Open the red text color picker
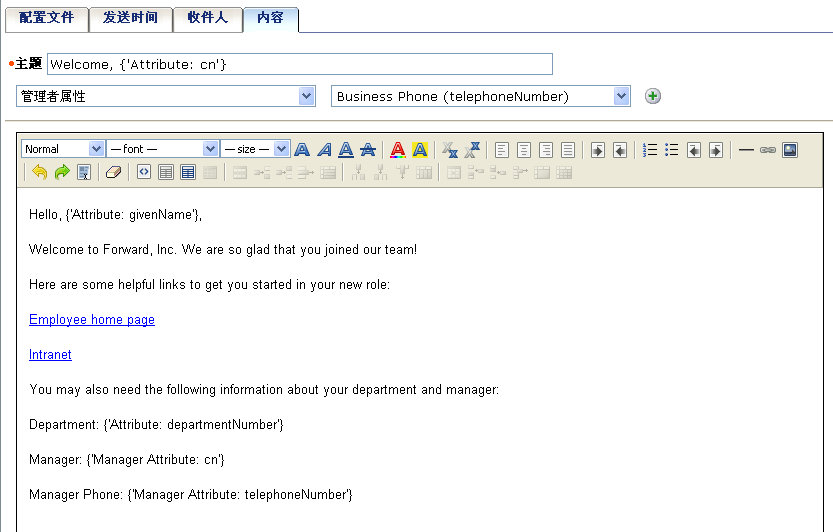833x532 pixels. click(x=398, y=150)
